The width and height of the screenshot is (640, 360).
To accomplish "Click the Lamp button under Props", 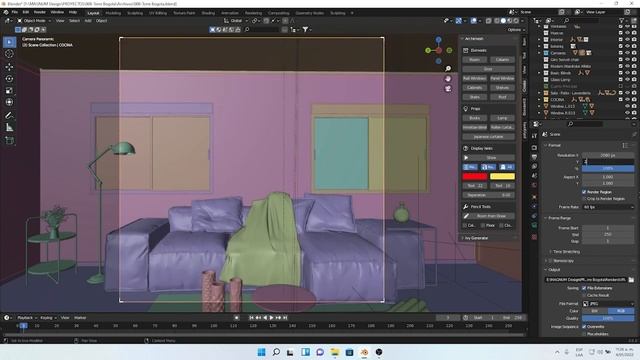I will (502, 118).
